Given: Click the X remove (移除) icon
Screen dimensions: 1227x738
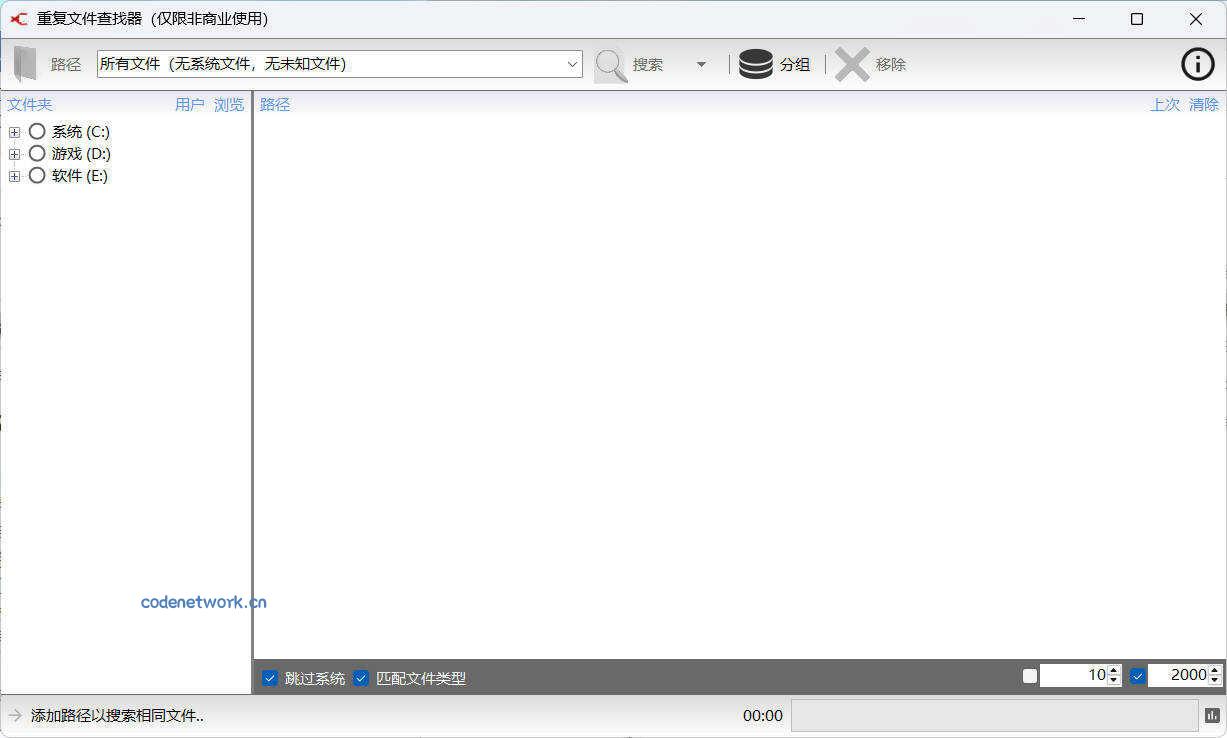Looking at the screenshot, I should pos(852,64).
